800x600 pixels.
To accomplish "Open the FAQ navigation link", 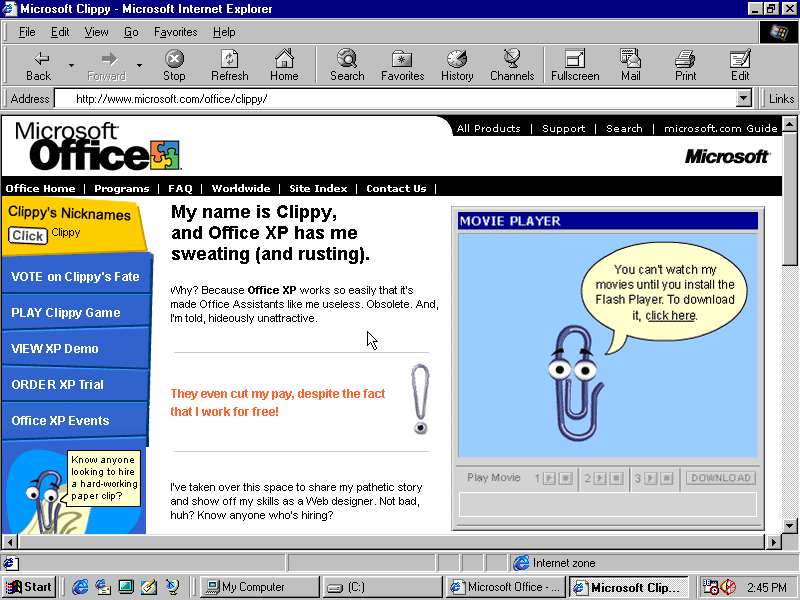I will pyautogui.click(x=180, y=188).
